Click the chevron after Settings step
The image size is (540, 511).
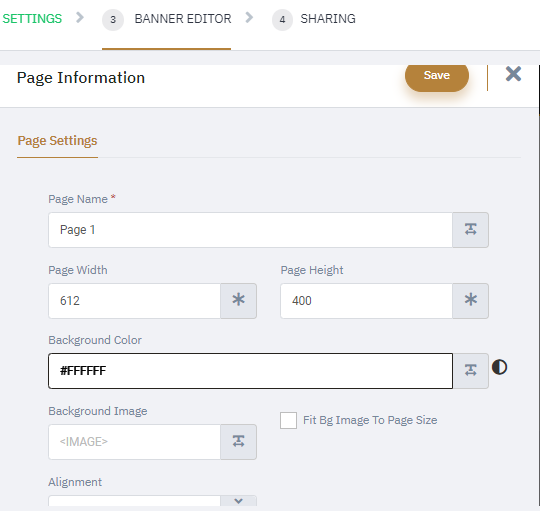(x=80, y=17)
